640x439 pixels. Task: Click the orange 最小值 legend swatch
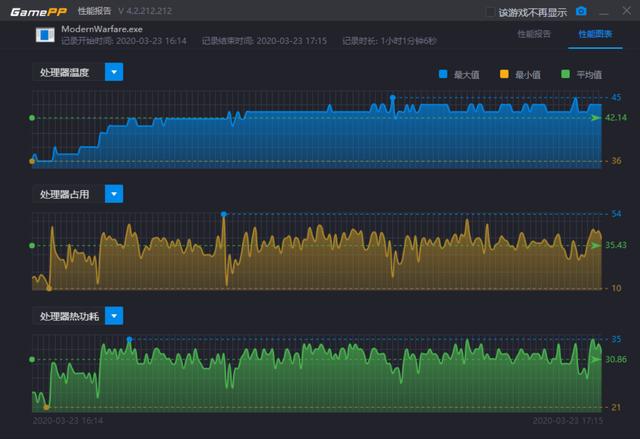[x=504, y=74]
